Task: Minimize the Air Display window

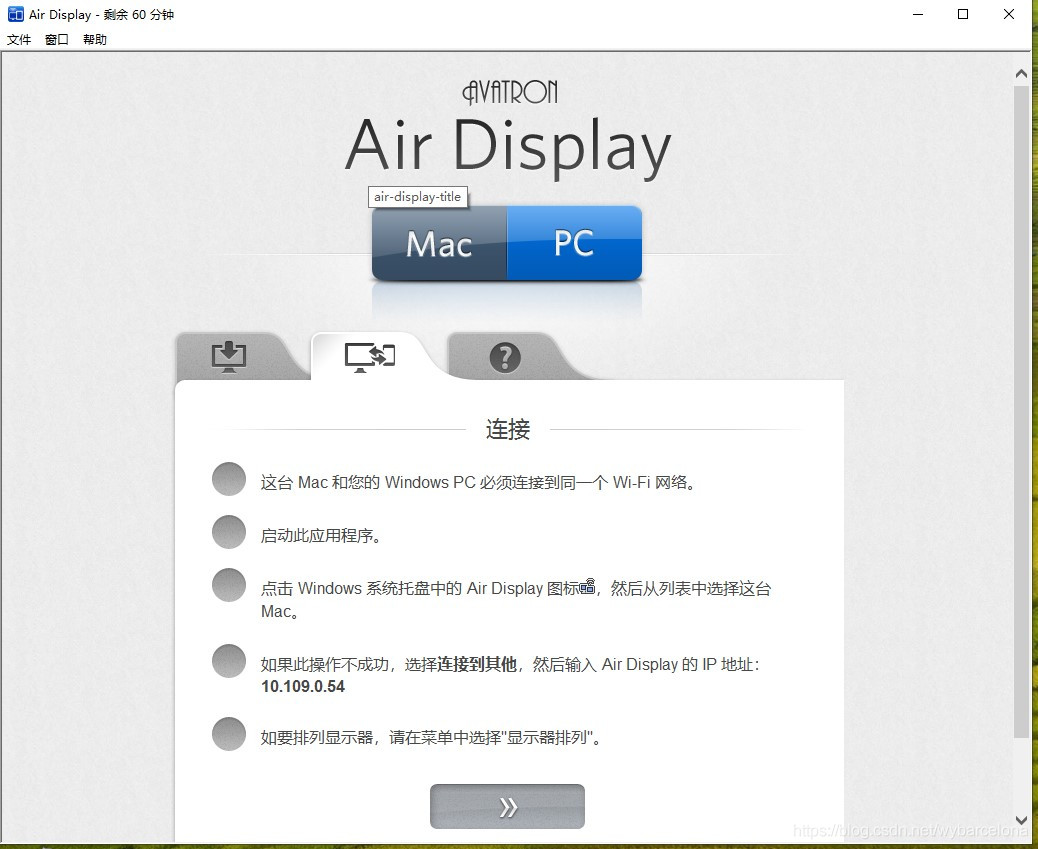Action: click(x=918, y=14)
